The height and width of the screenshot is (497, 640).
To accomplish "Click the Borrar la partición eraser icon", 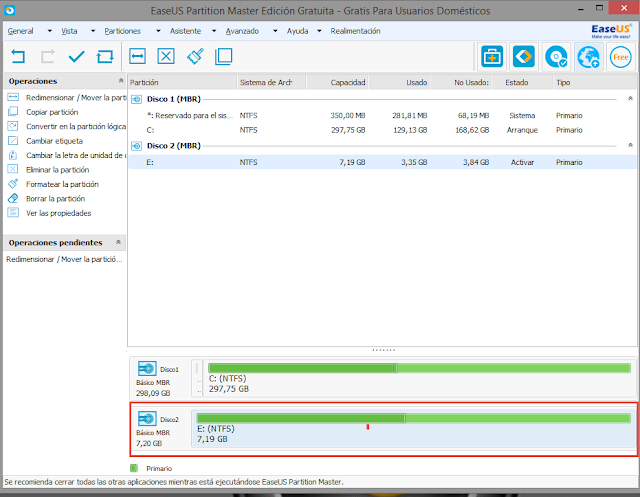I will (13, 198).
